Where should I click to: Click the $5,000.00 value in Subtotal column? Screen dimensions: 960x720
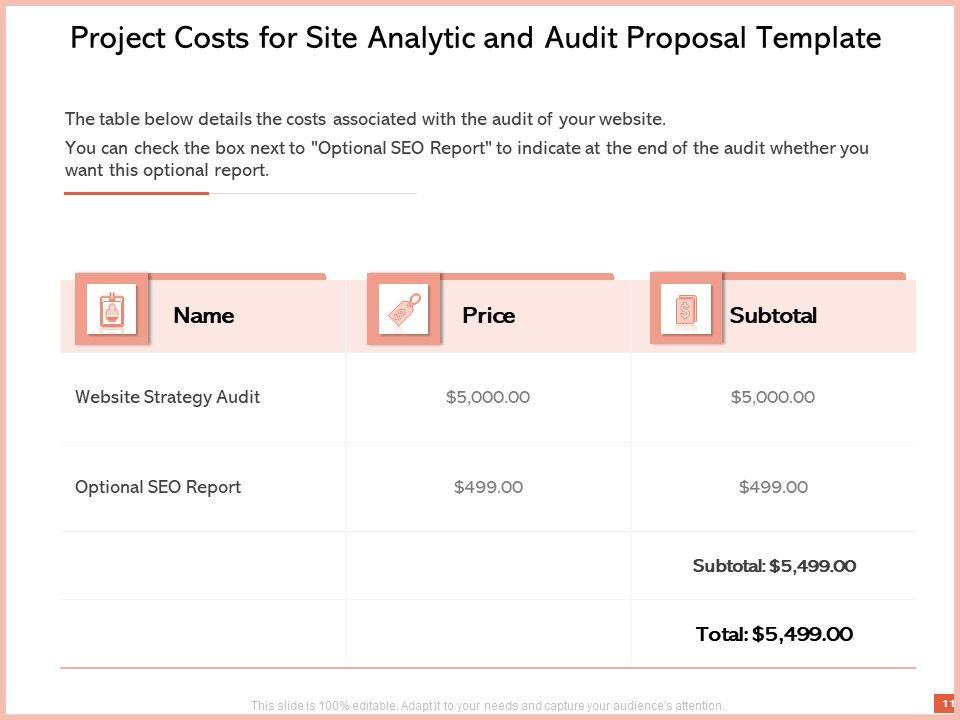coord(773,397)
